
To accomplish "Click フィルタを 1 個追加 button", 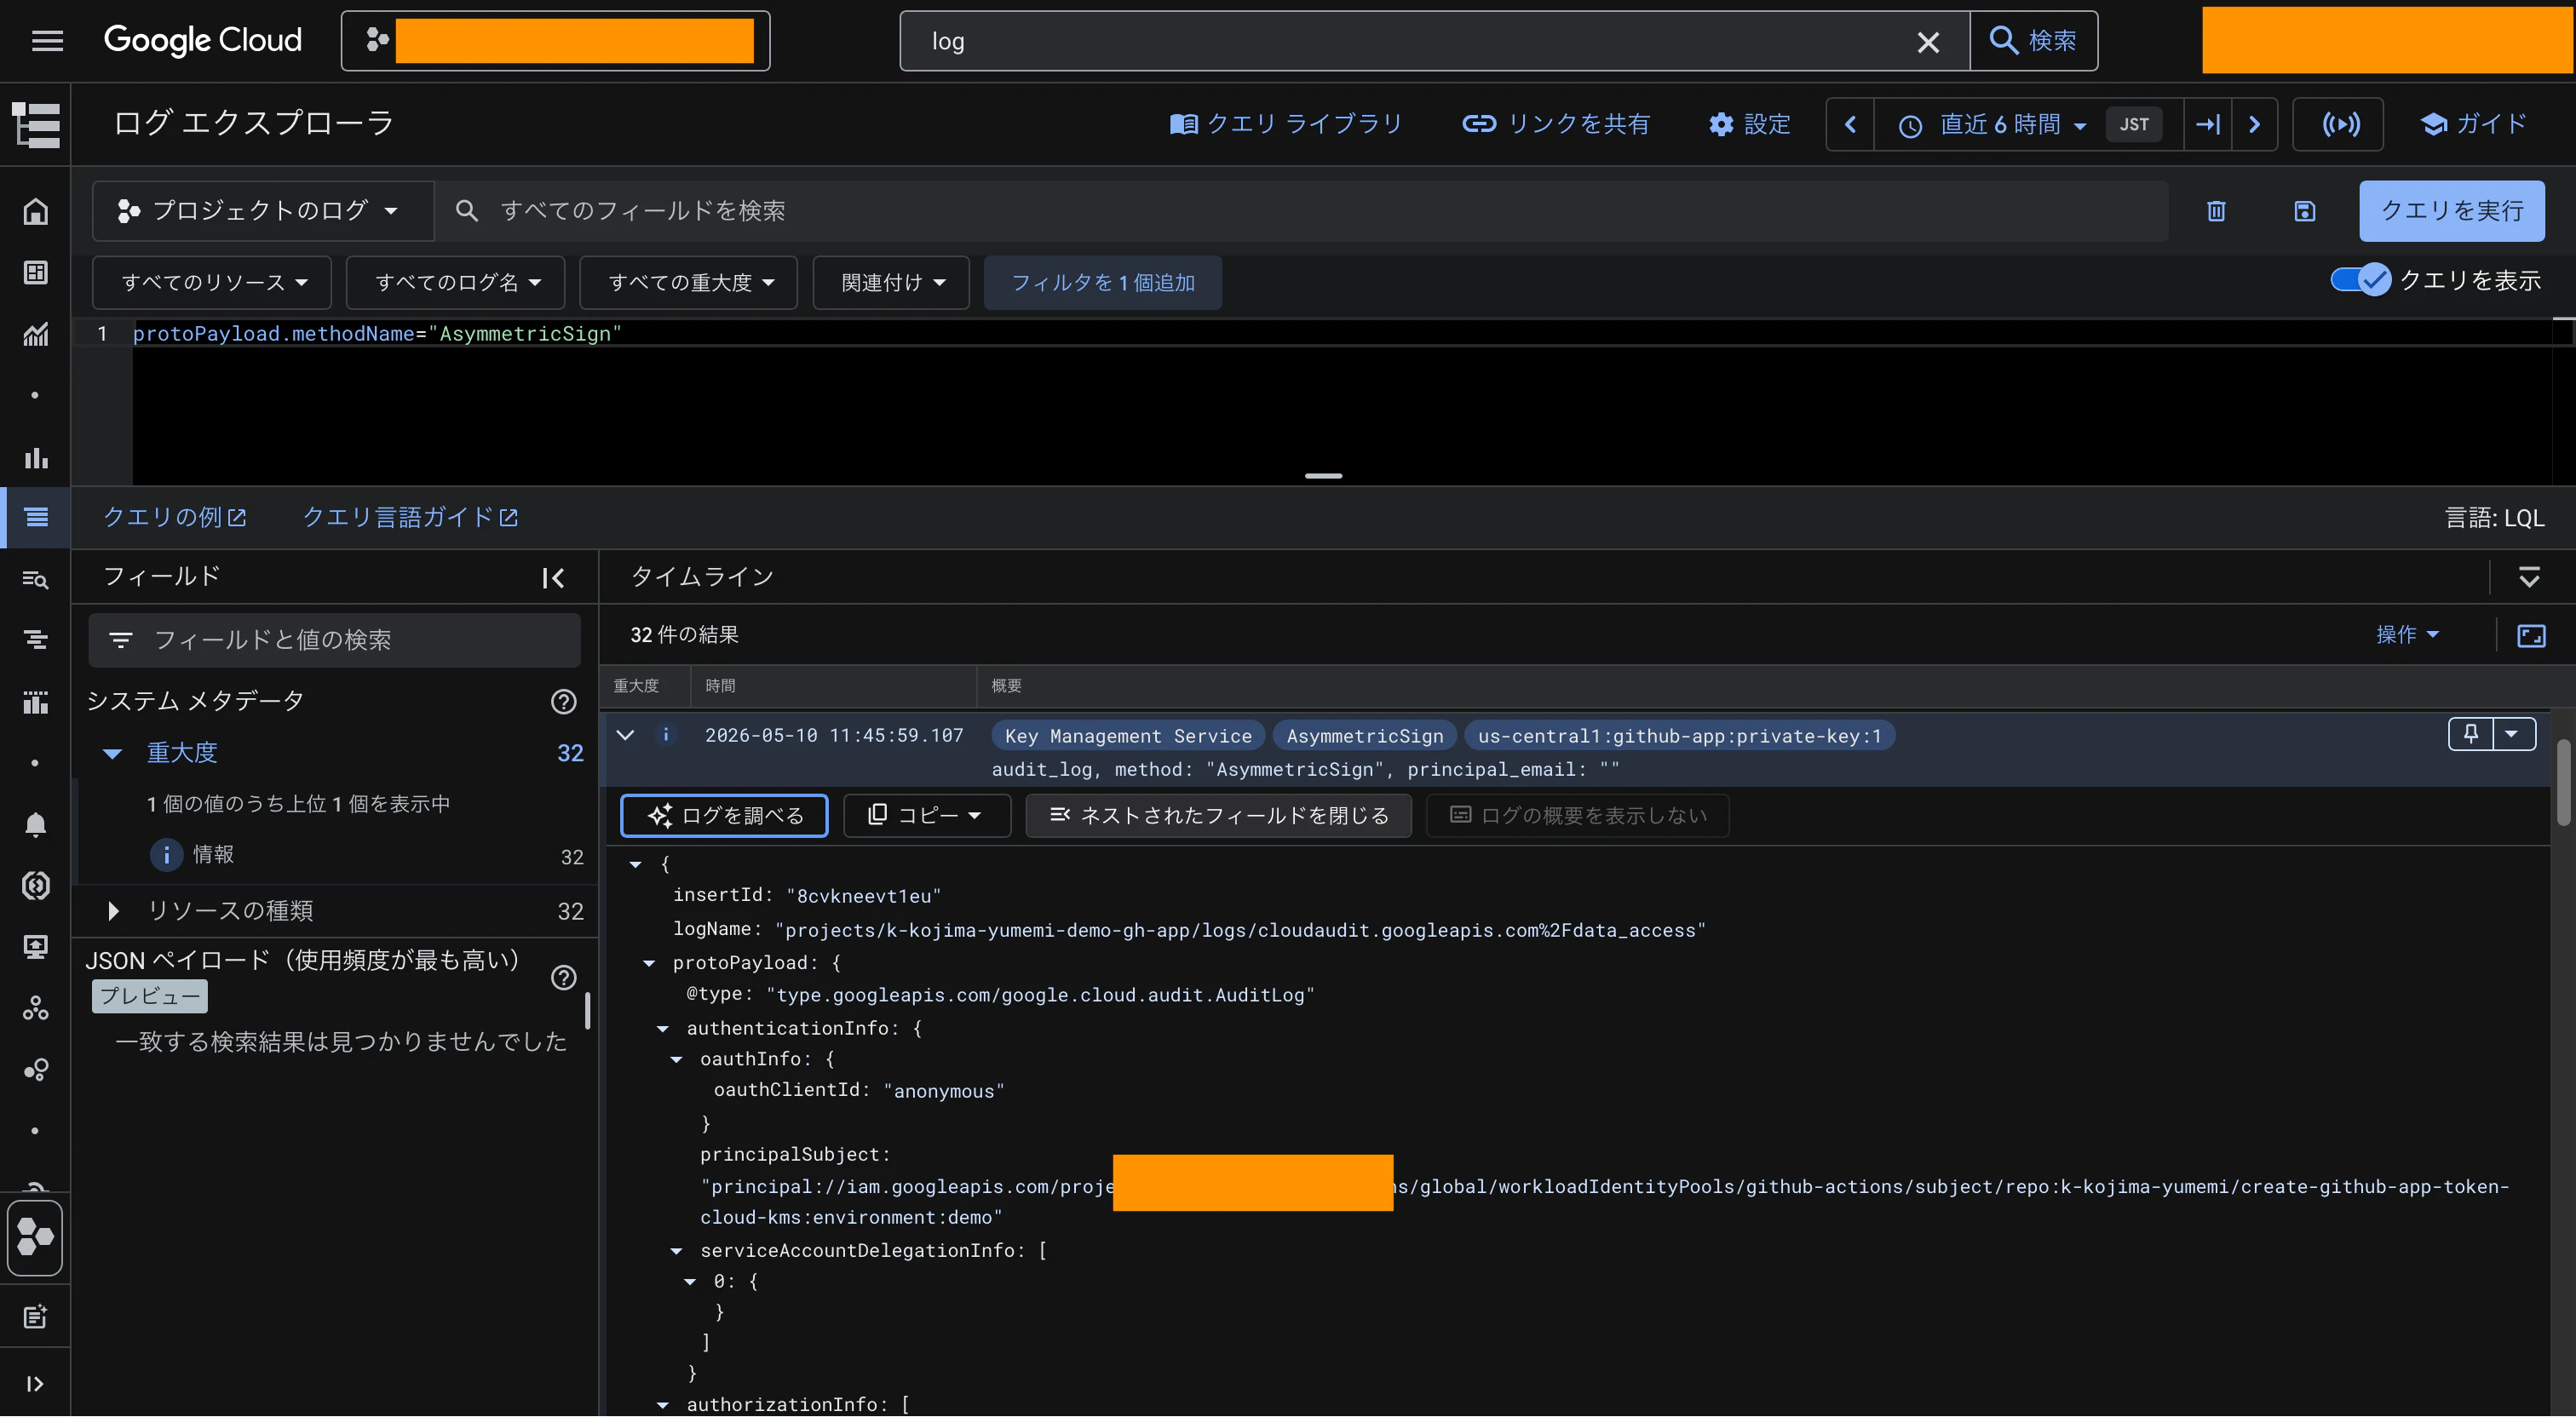I will (1102, 283).
